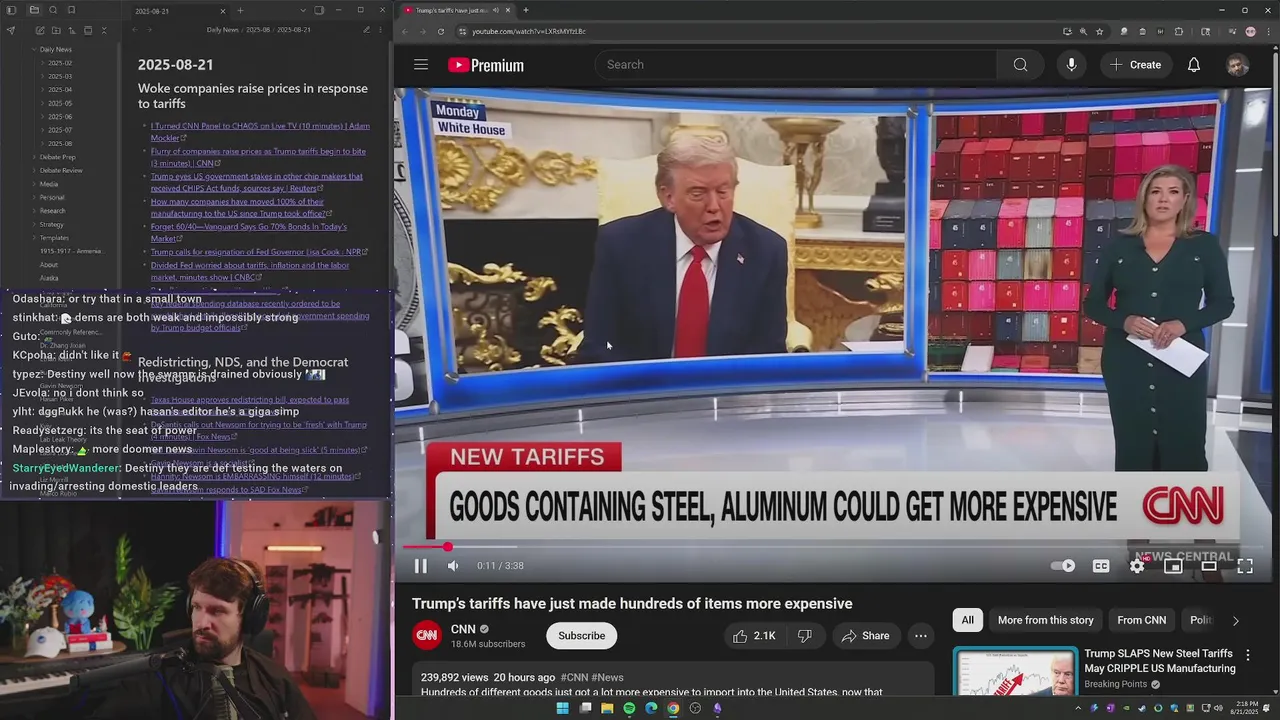
Task: Toggle Obsidian right sidebar
Action: [319, 10]
